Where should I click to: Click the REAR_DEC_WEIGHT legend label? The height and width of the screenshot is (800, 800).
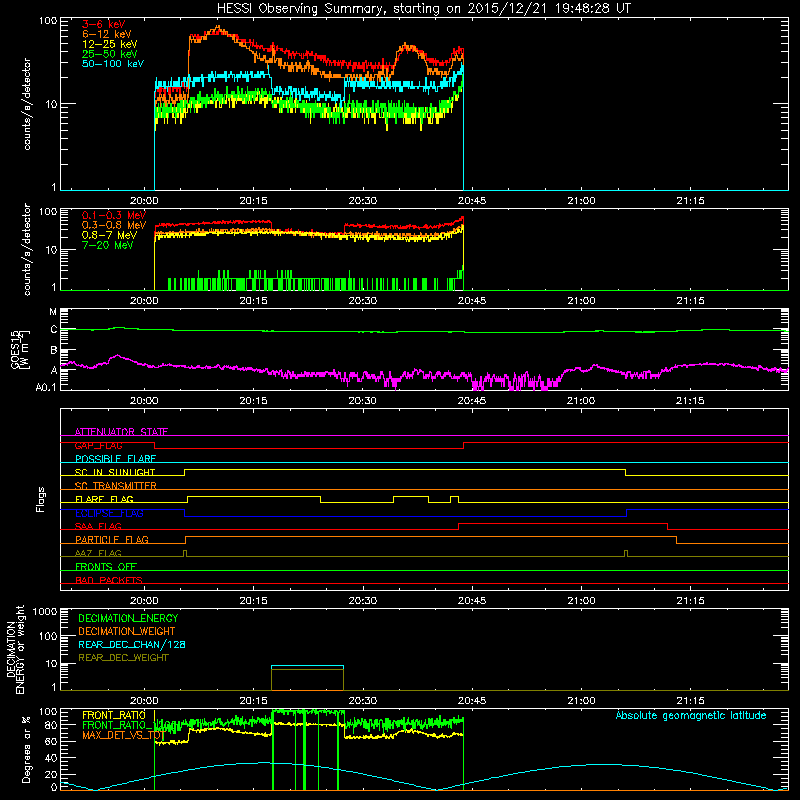(x=123, y=658)
